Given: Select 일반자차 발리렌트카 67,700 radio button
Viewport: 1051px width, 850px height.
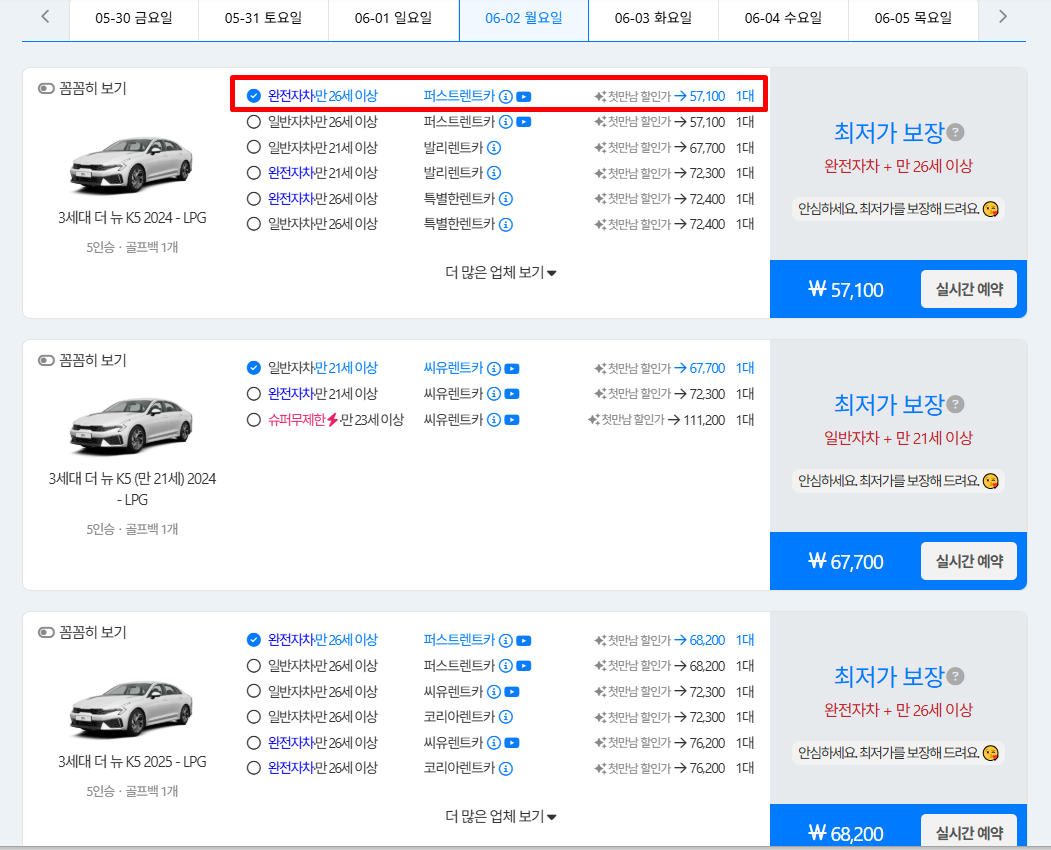Looking at the screenshot, I should click(x=253, y=147).
